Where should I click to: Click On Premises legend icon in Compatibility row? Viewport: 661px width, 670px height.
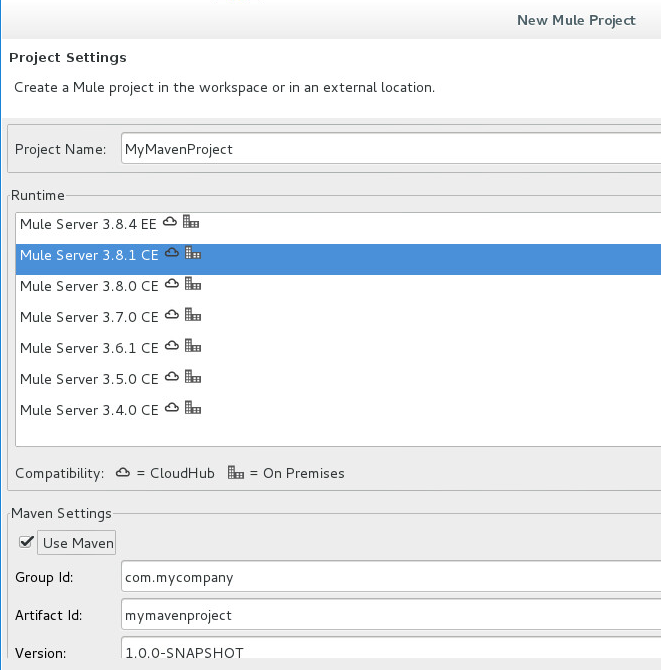[236, 472]
